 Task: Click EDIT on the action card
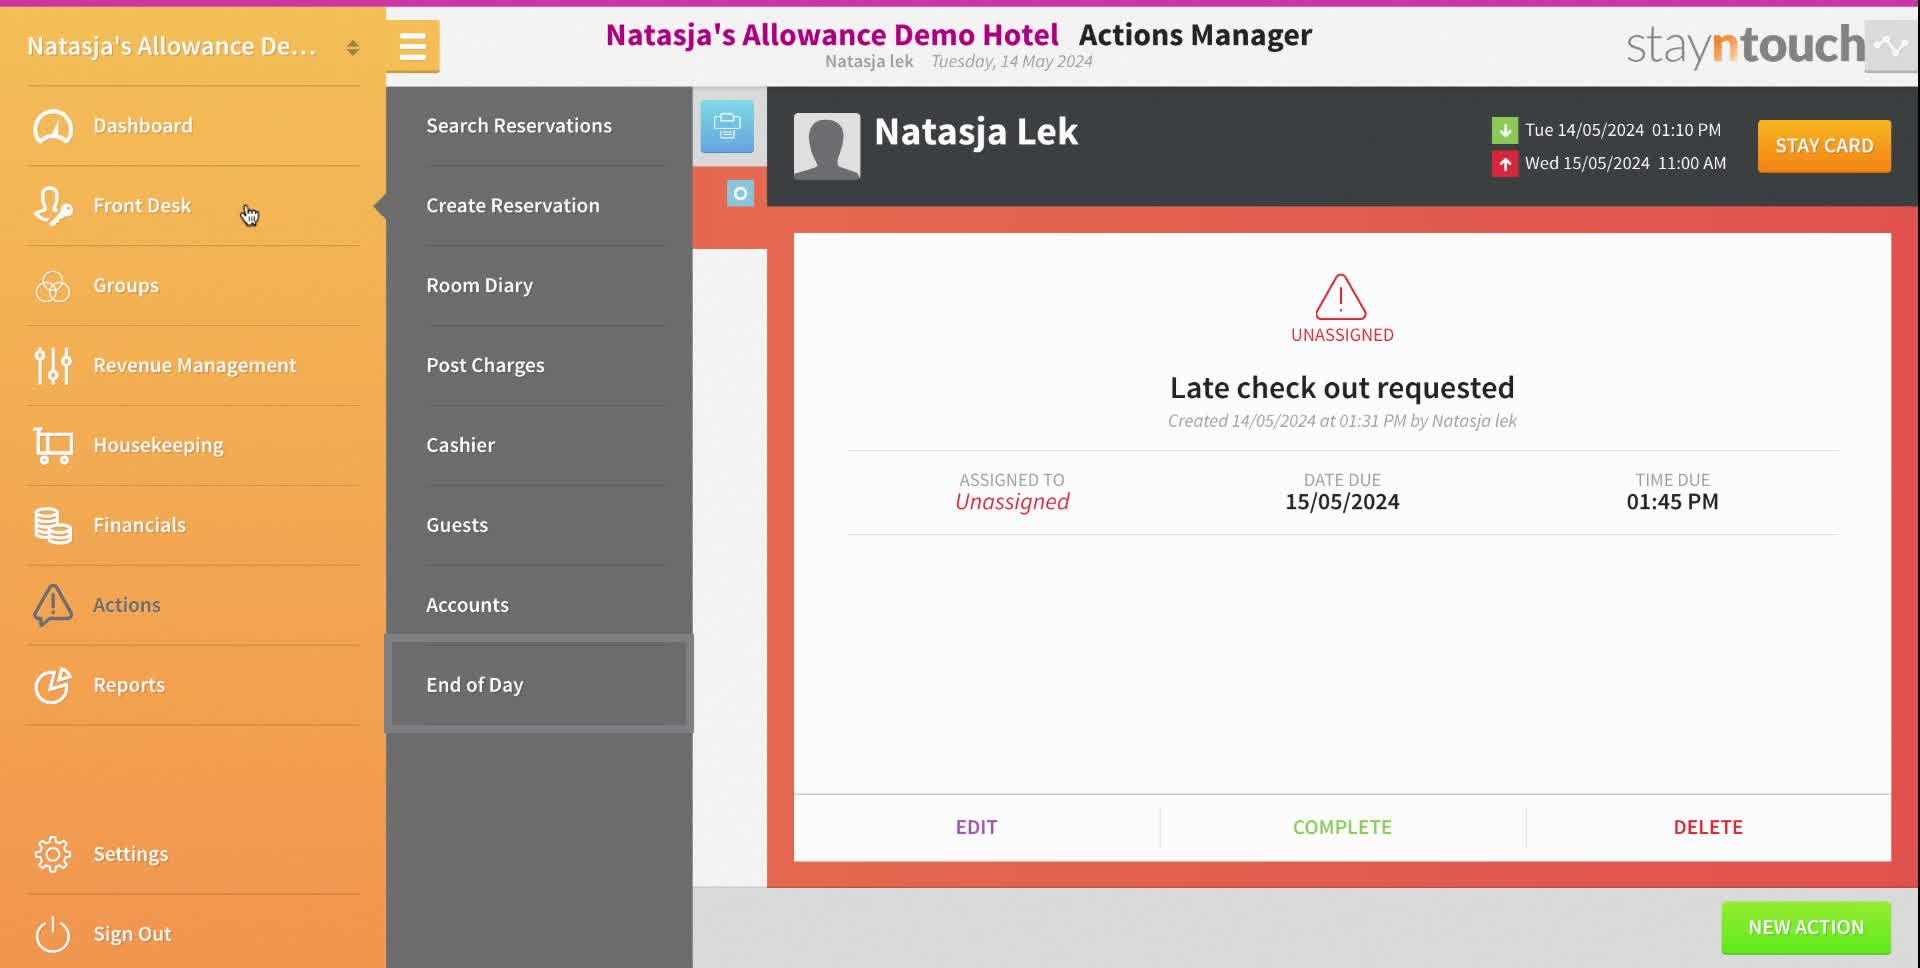(976, 828)
